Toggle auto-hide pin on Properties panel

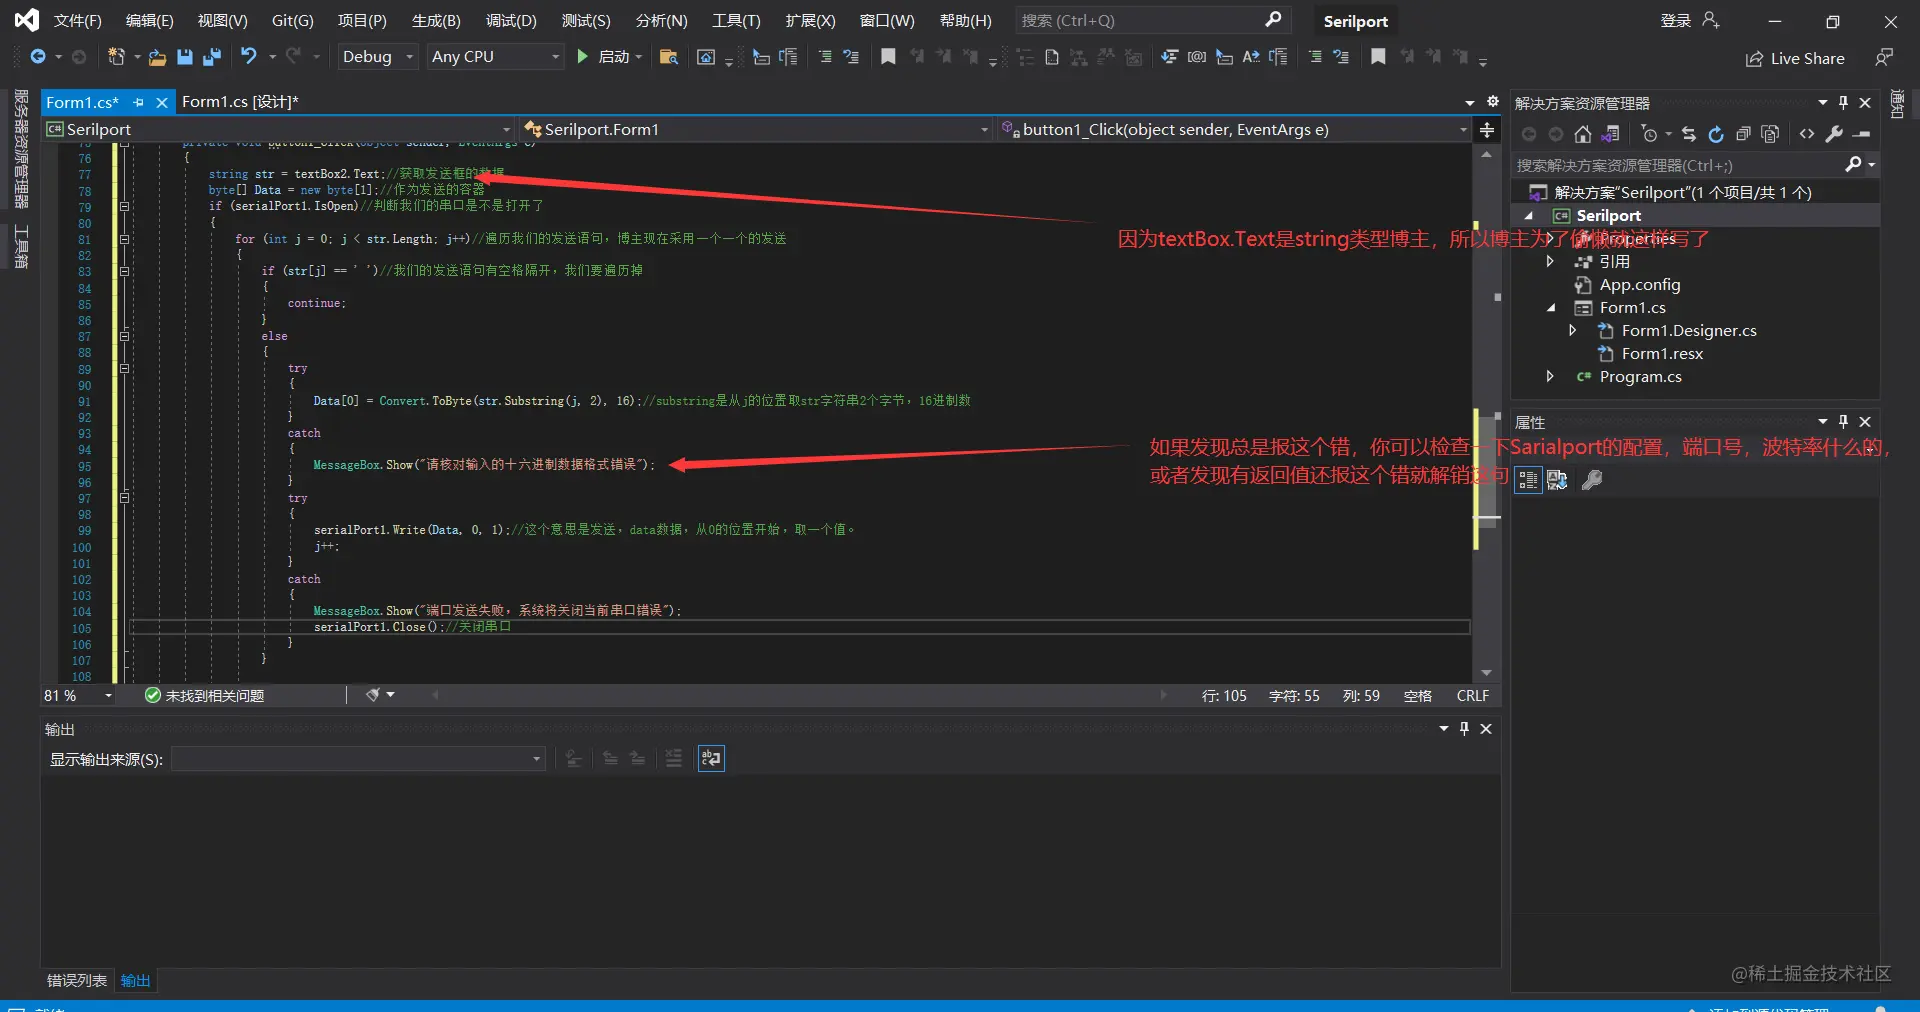coord(1843,422)
